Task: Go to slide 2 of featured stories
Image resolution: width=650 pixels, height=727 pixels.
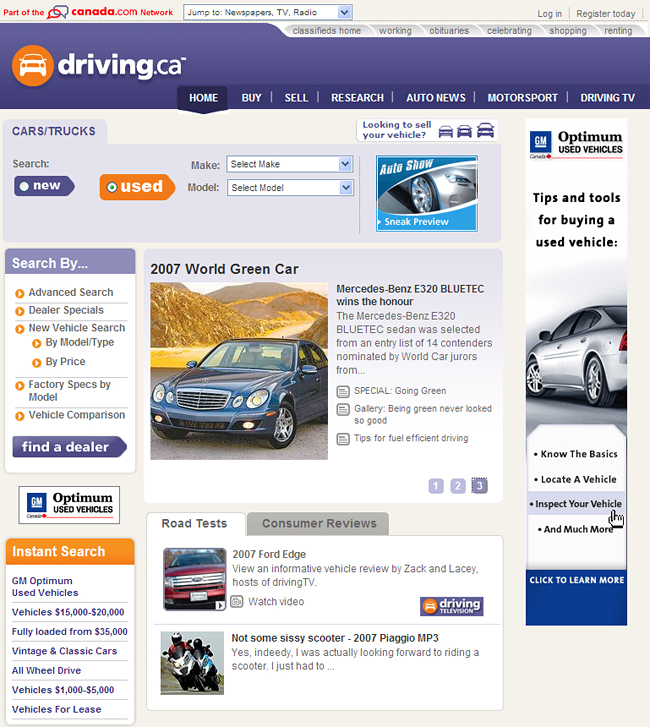Action: (457, 486)
